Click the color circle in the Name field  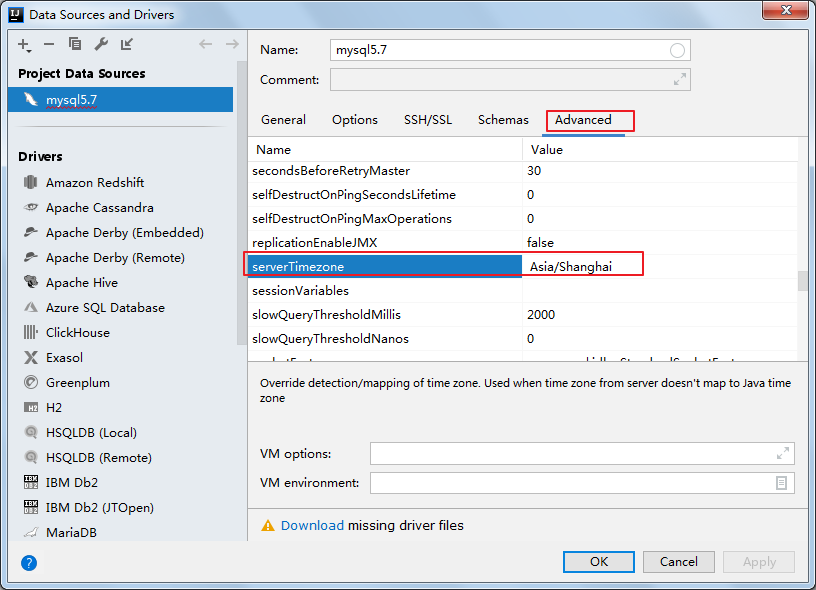coord(677,50)
